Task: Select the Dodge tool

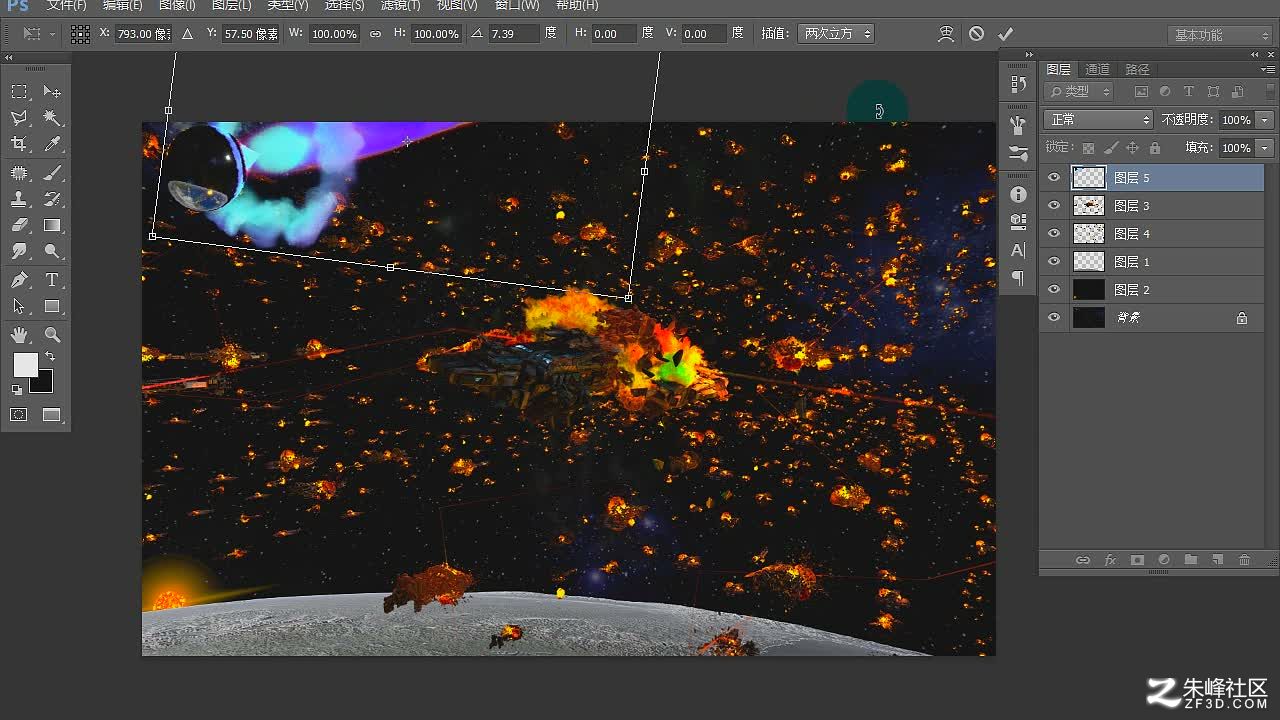Action: pos(52,251)
